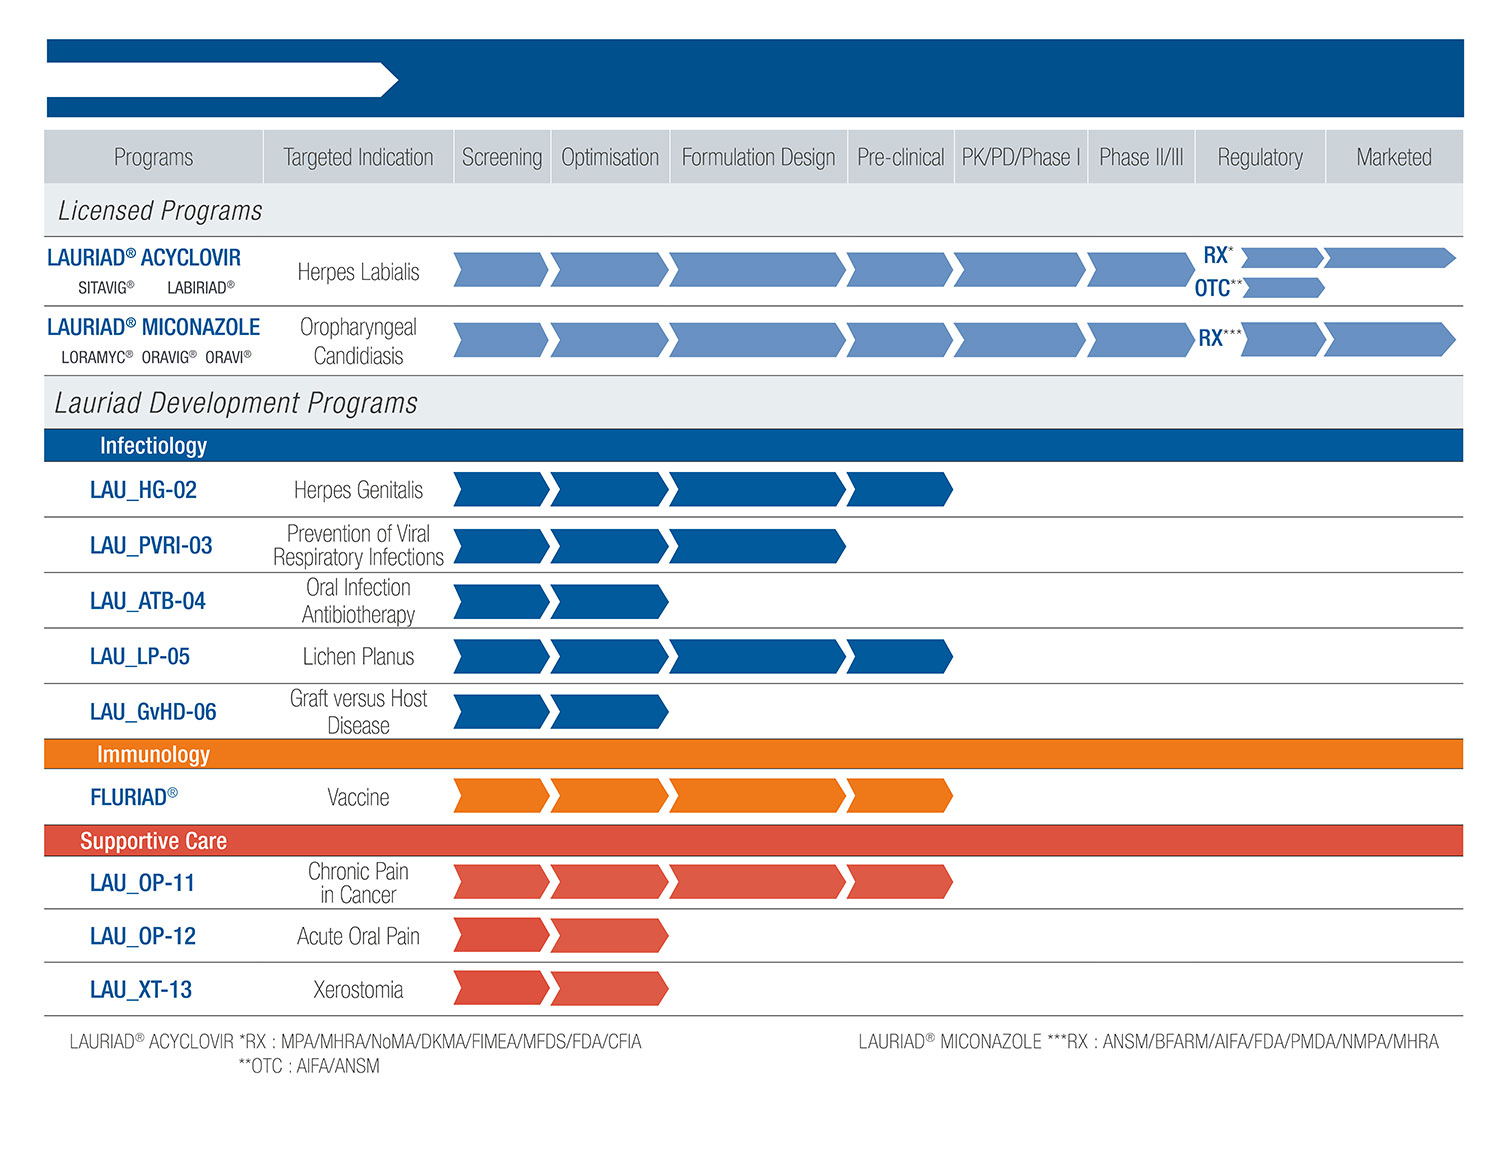Select the Acute Oral Pain indication
The image size is (1500, 1172).
coord(358,936)
